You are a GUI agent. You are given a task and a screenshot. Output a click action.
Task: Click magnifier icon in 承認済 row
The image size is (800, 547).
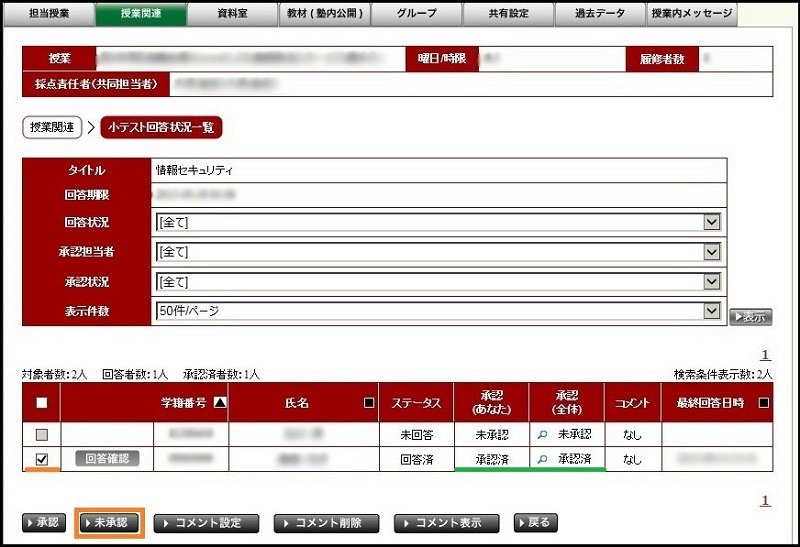pos(542,459)
